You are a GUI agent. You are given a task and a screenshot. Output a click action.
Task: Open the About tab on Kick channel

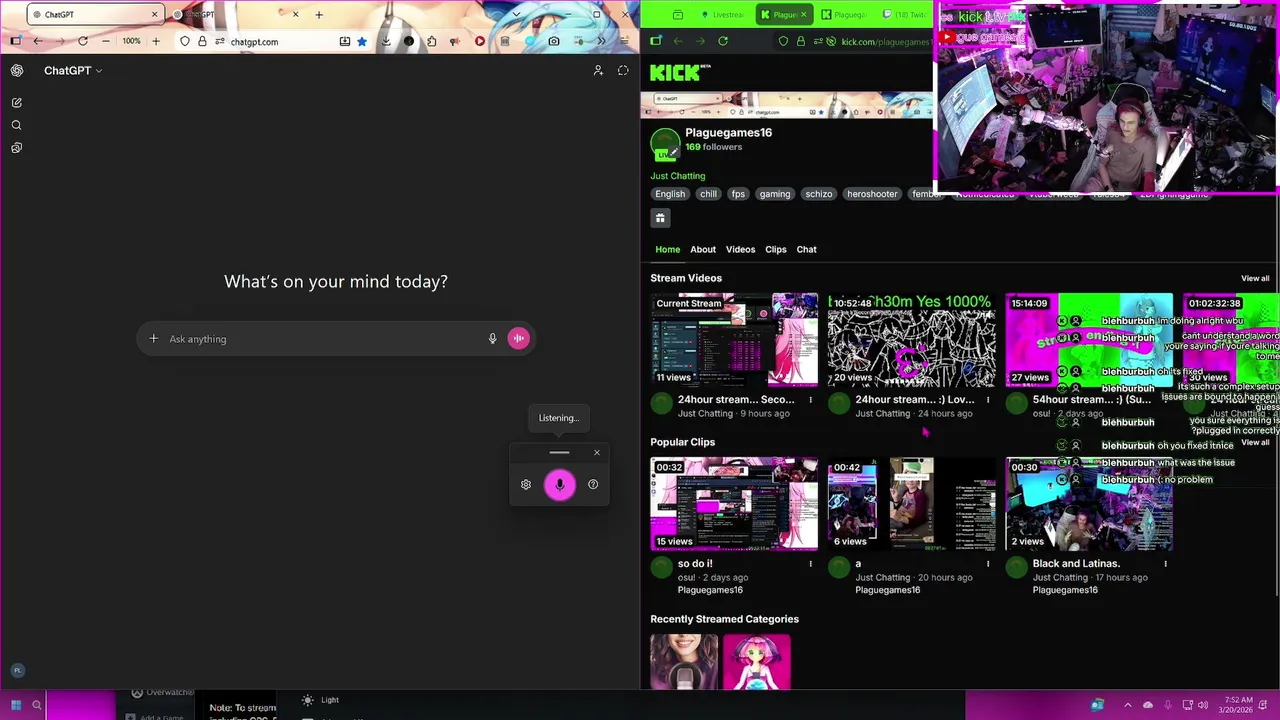pyautogui.click(x=703, y=249)
